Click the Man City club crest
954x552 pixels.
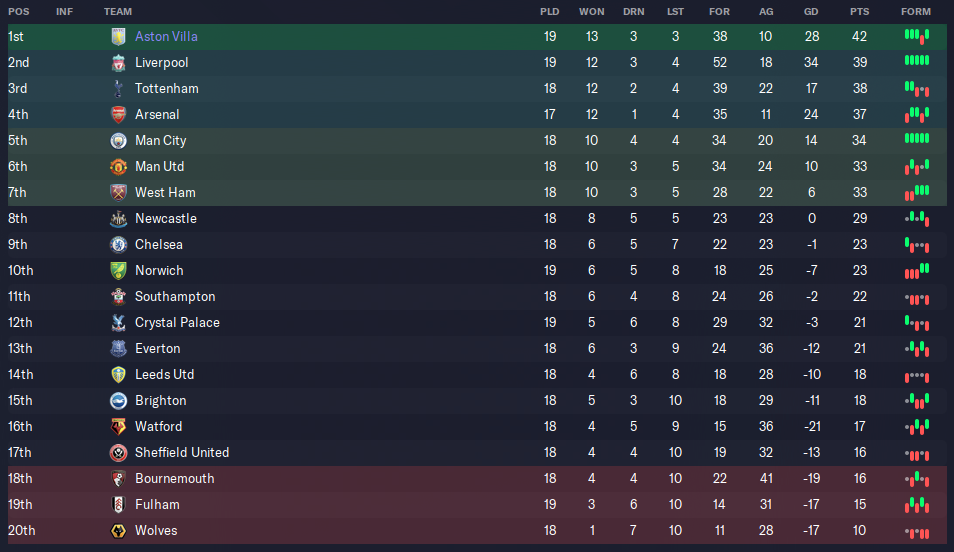(118, 141)
